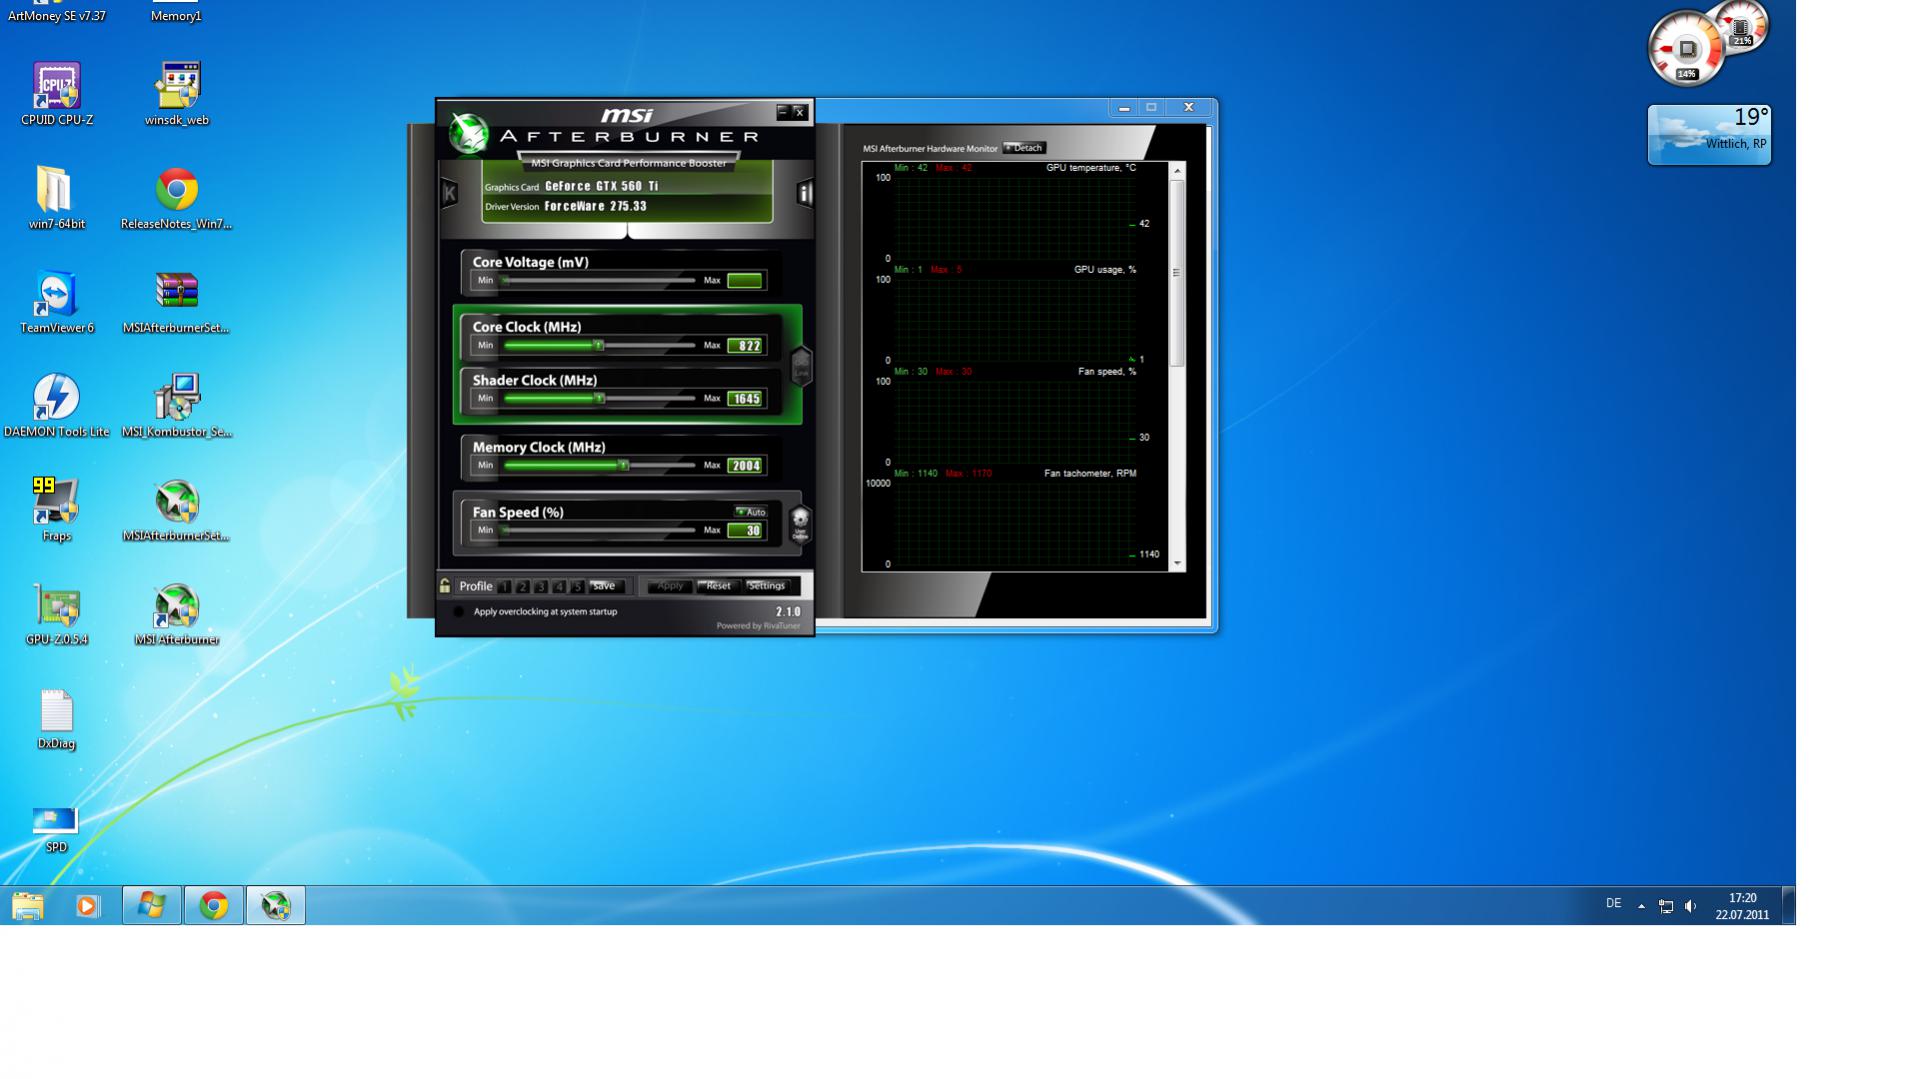Select the Fraps desktop icon
The height and width of the screenshot is (1079, 1919).
click(x=57, y=510)
